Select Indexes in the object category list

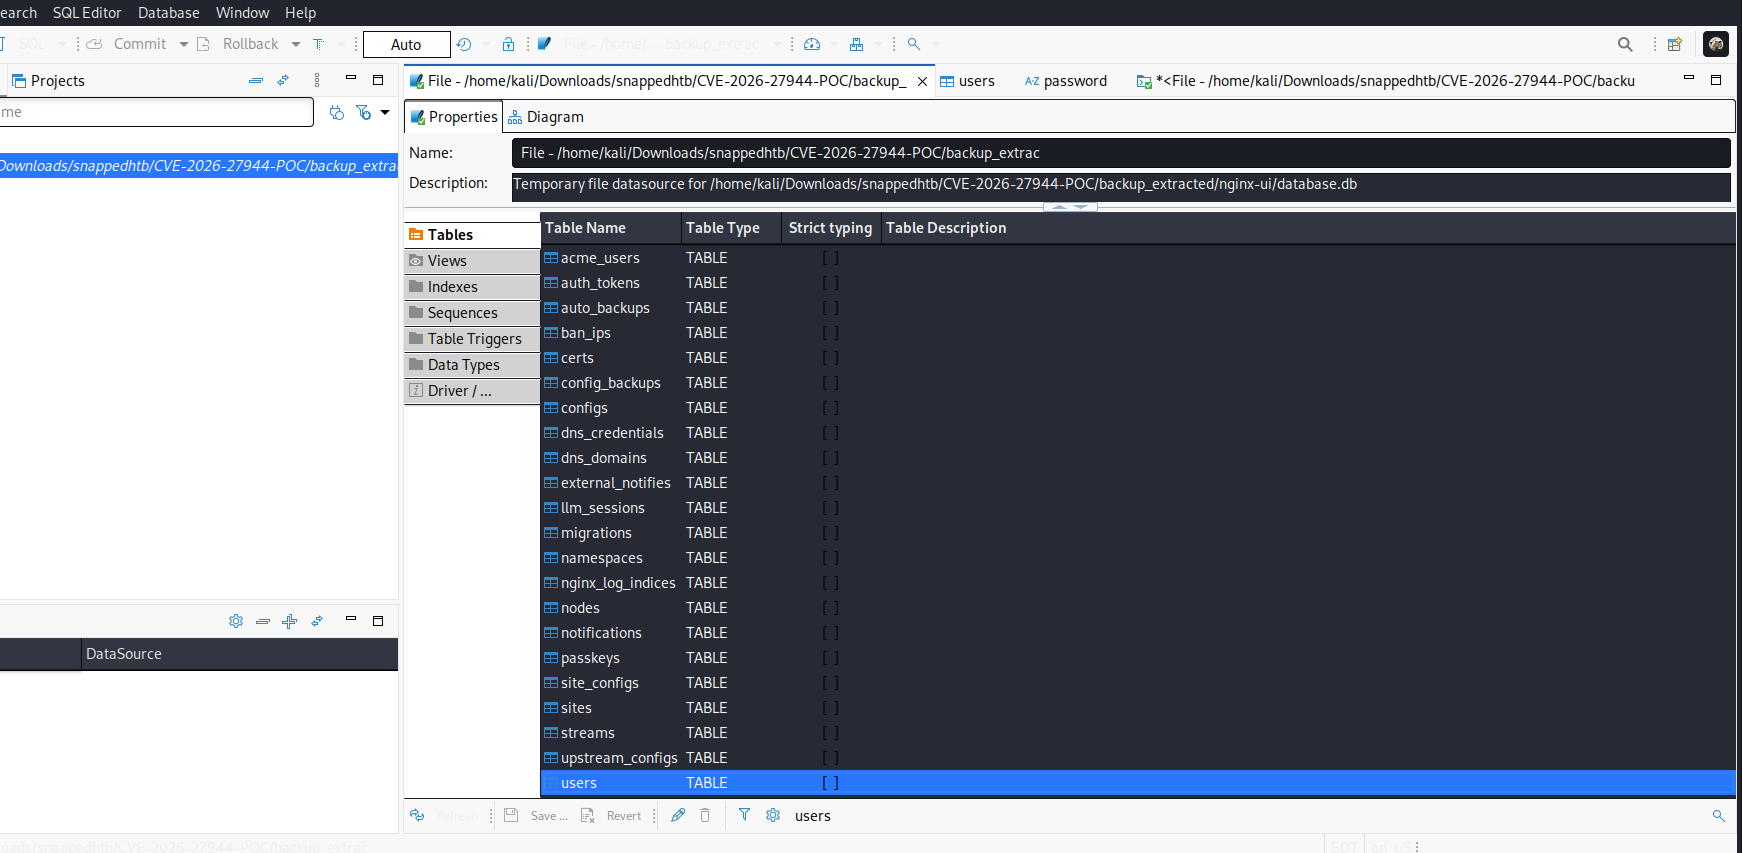point(453,287)
